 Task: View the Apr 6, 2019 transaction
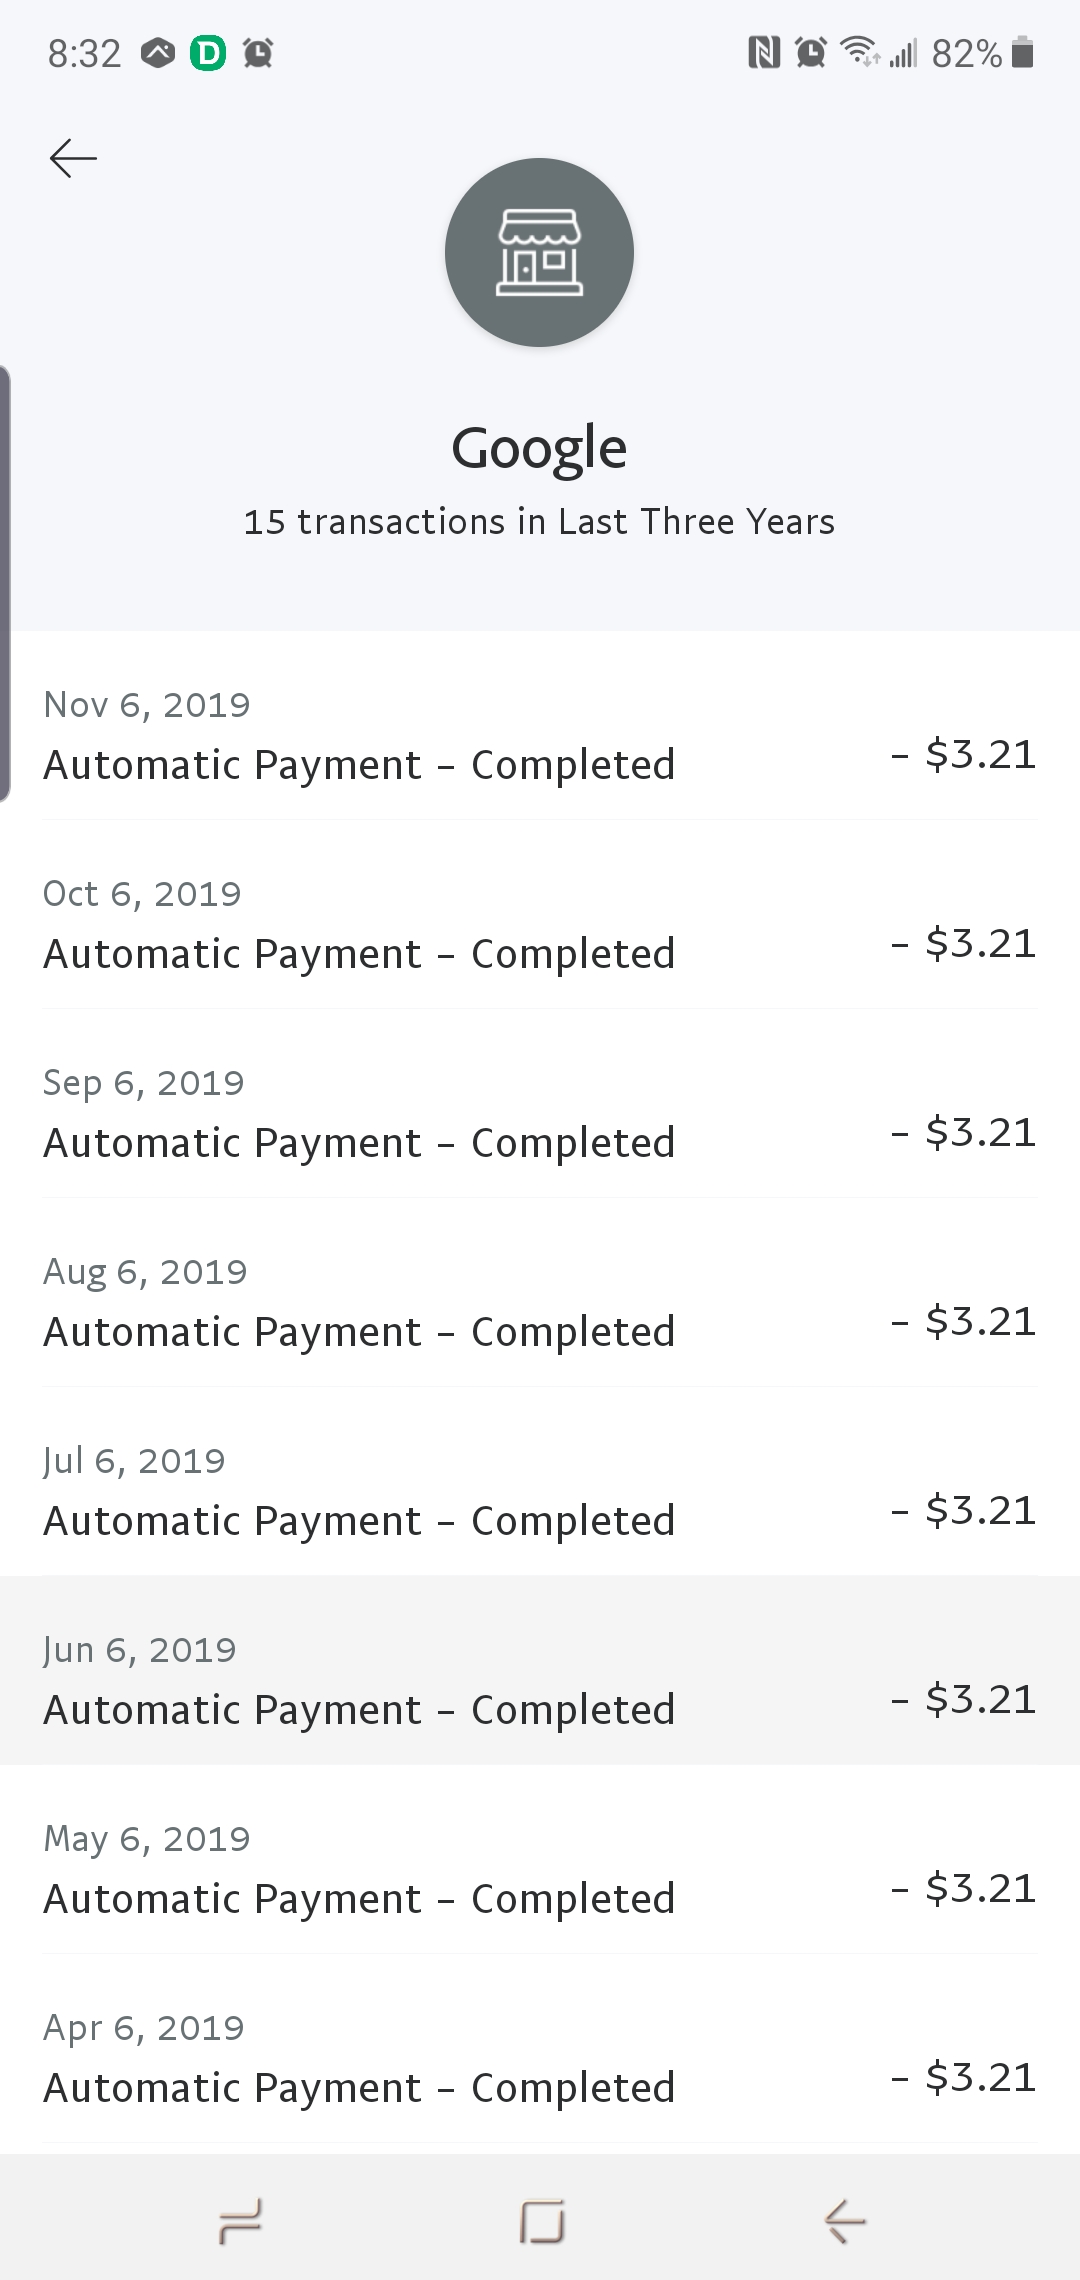pyautogui.click(x=540, y=2059)
